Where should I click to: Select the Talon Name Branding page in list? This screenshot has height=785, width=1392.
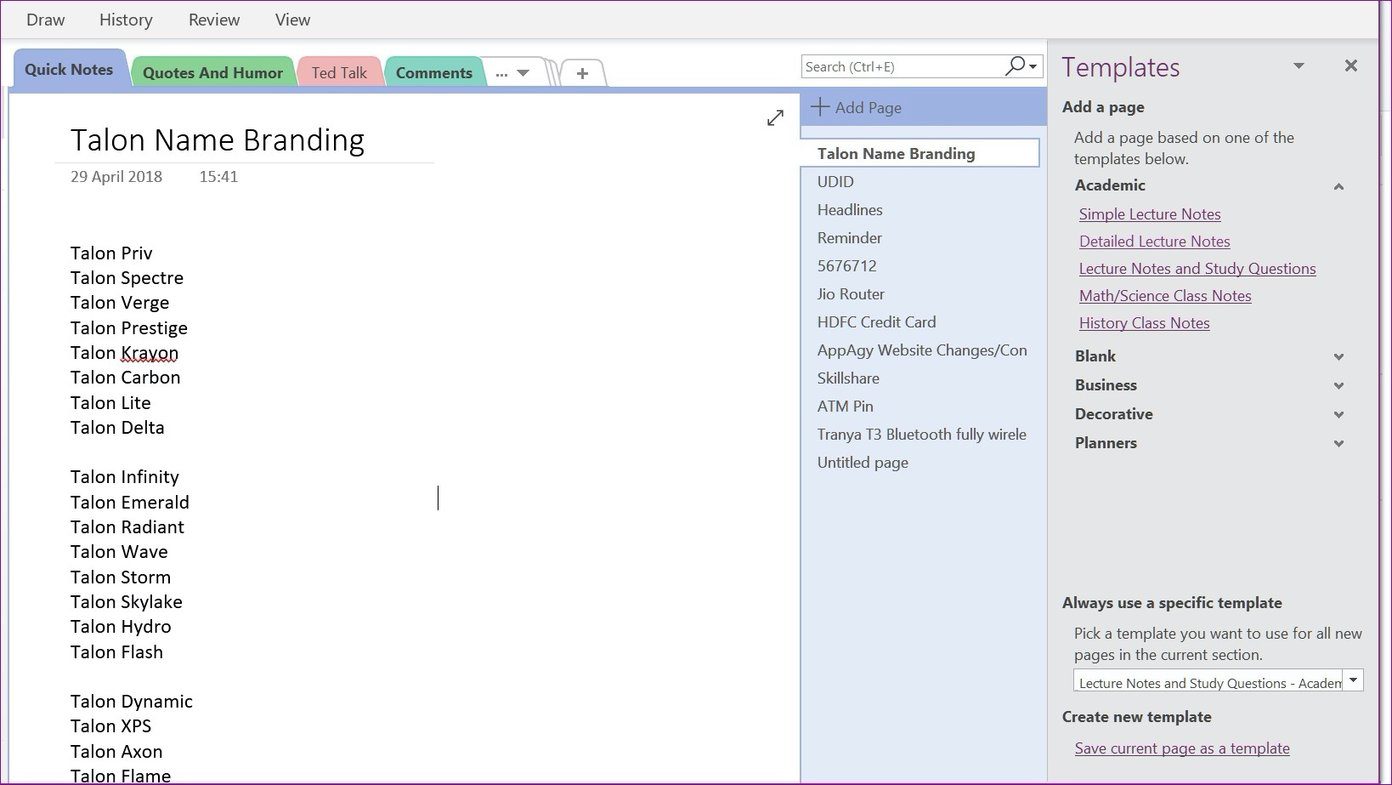click(920, 153)
